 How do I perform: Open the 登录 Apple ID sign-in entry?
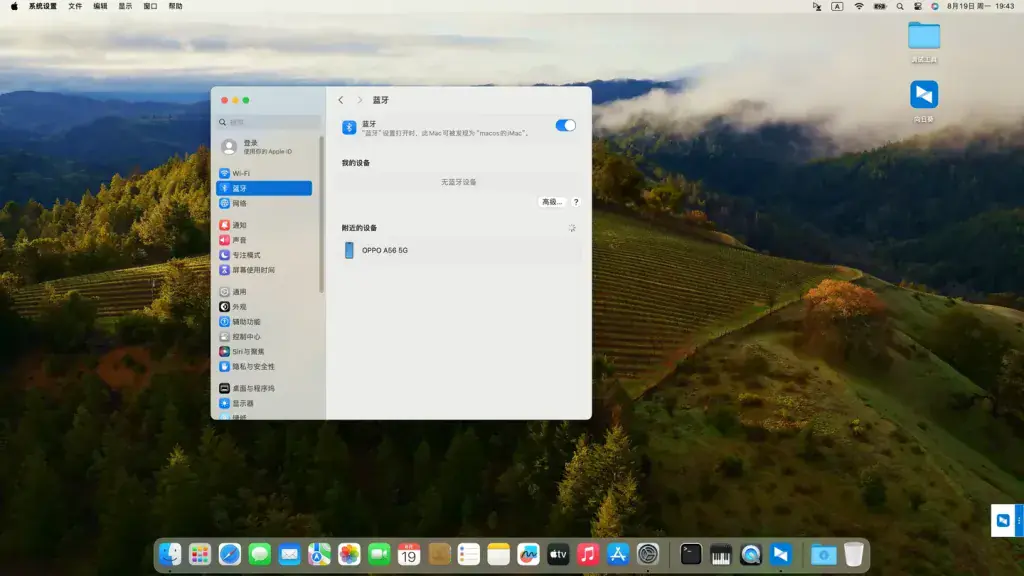click(x=264, y=147)
